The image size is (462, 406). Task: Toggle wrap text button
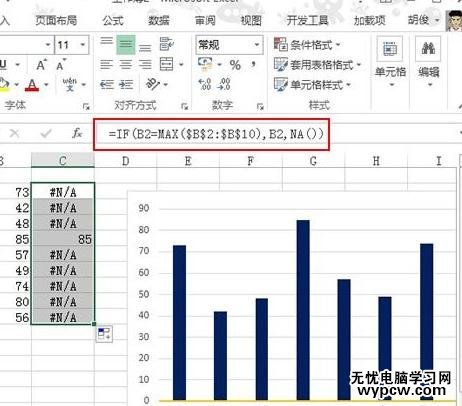(x=166, y=44)
